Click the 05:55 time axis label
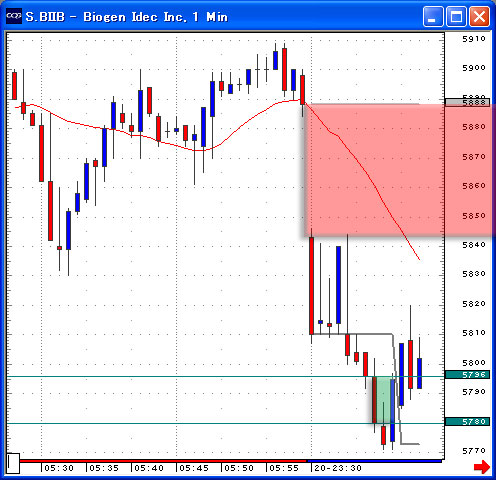The height and width of the screenshot is (480, 496). (x=284, y=468)
